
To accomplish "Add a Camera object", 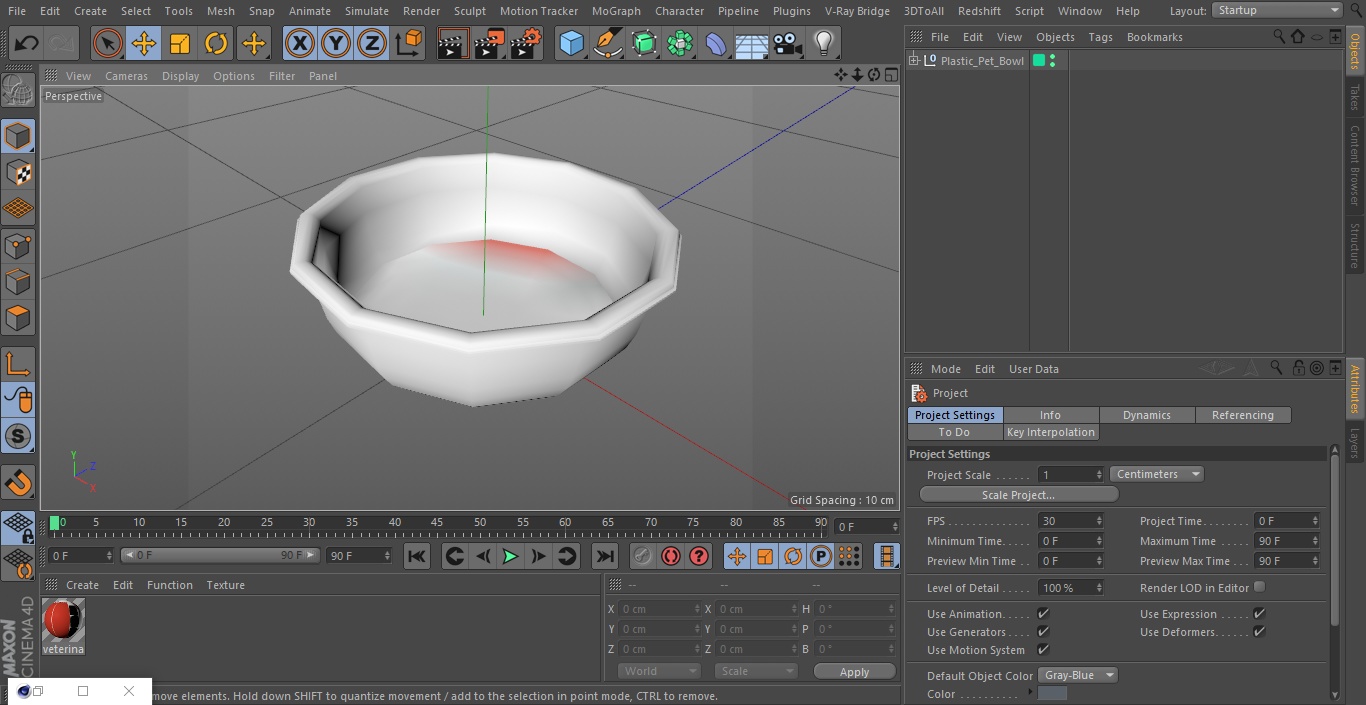I will [x=788, y=43].
